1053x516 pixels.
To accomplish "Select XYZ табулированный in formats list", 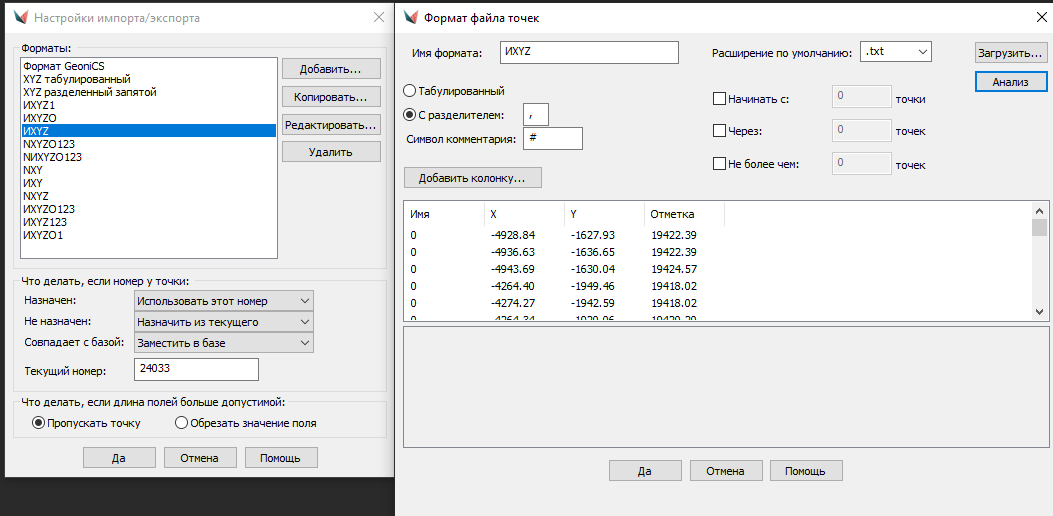I will coord(148,79).
